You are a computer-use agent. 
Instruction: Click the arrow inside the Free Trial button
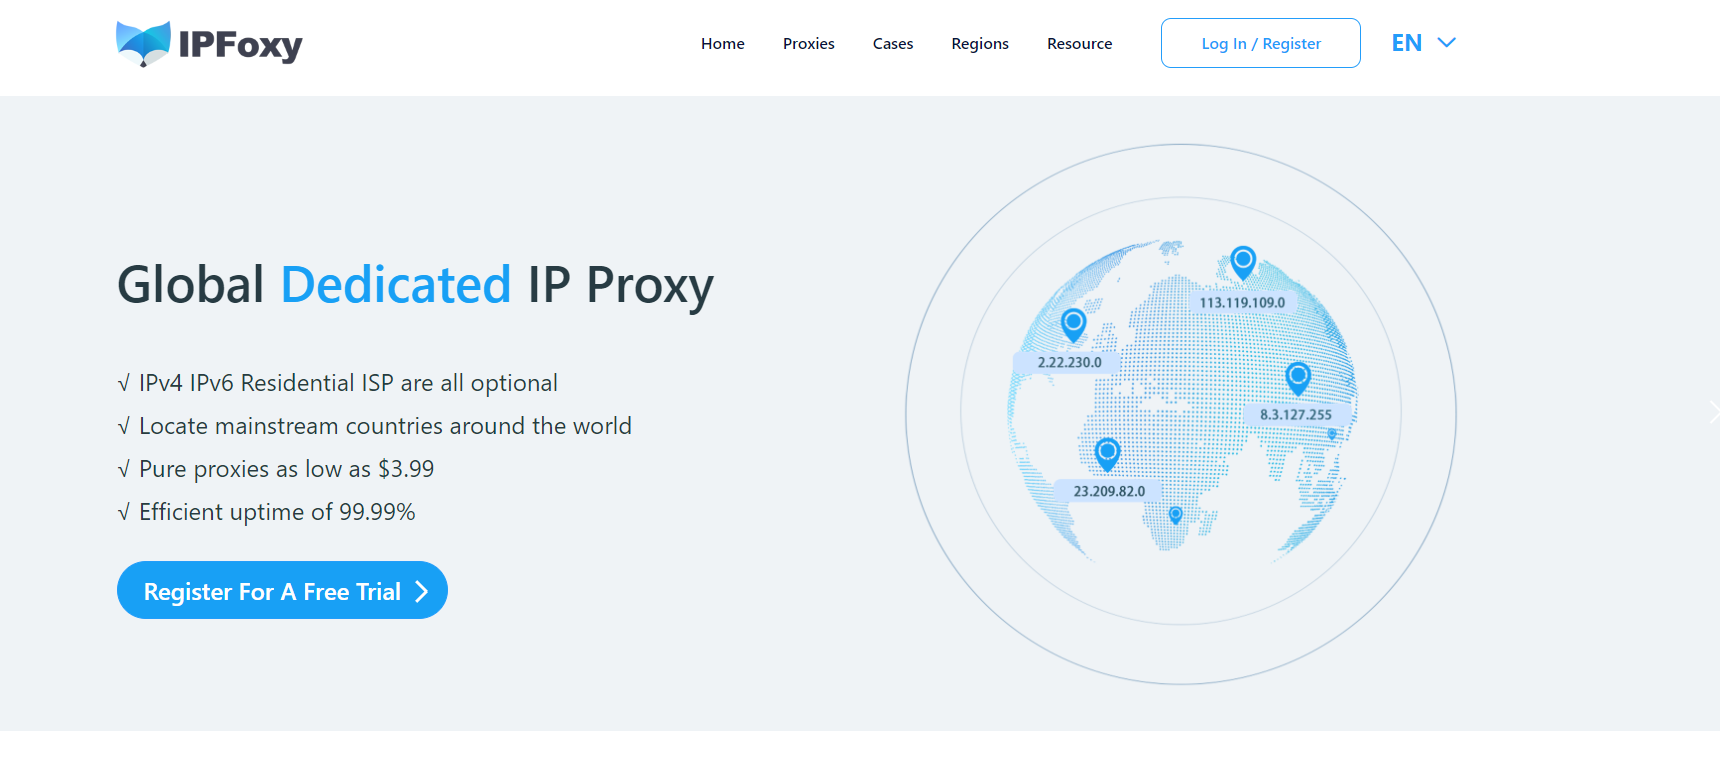pyautogui.click(x=422, y=592)
